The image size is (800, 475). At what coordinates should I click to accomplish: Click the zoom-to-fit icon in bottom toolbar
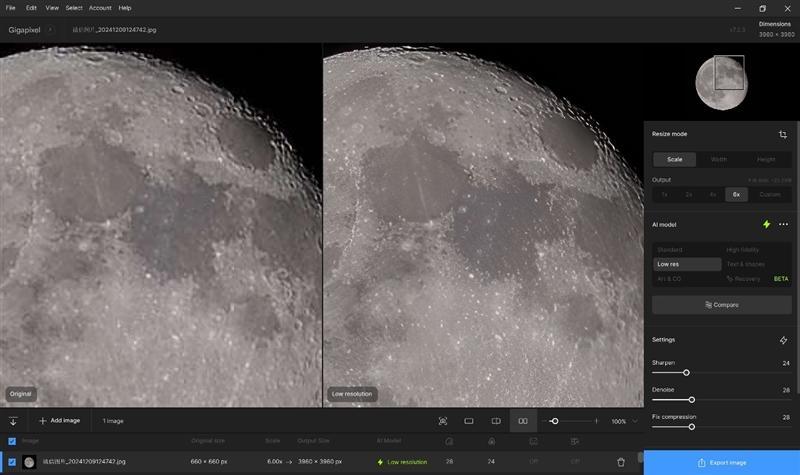[442, 421]
